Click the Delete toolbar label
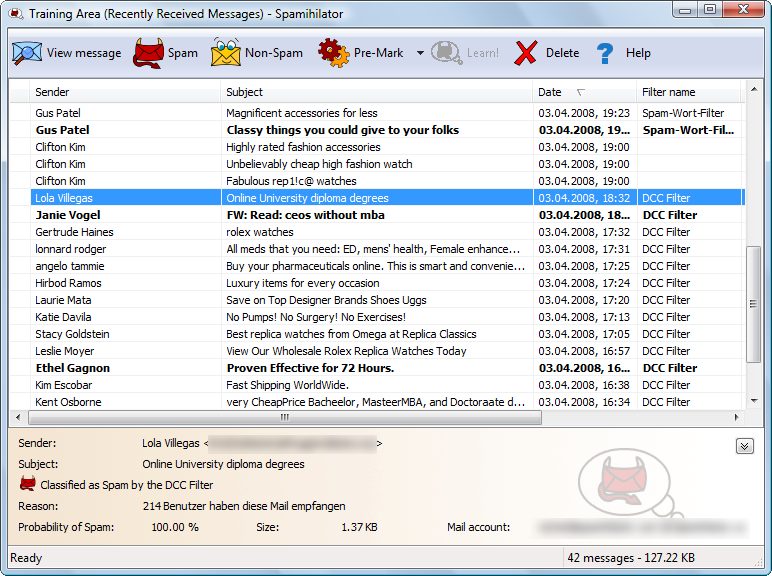Viewport: 772px width, 576px height. 562,53
